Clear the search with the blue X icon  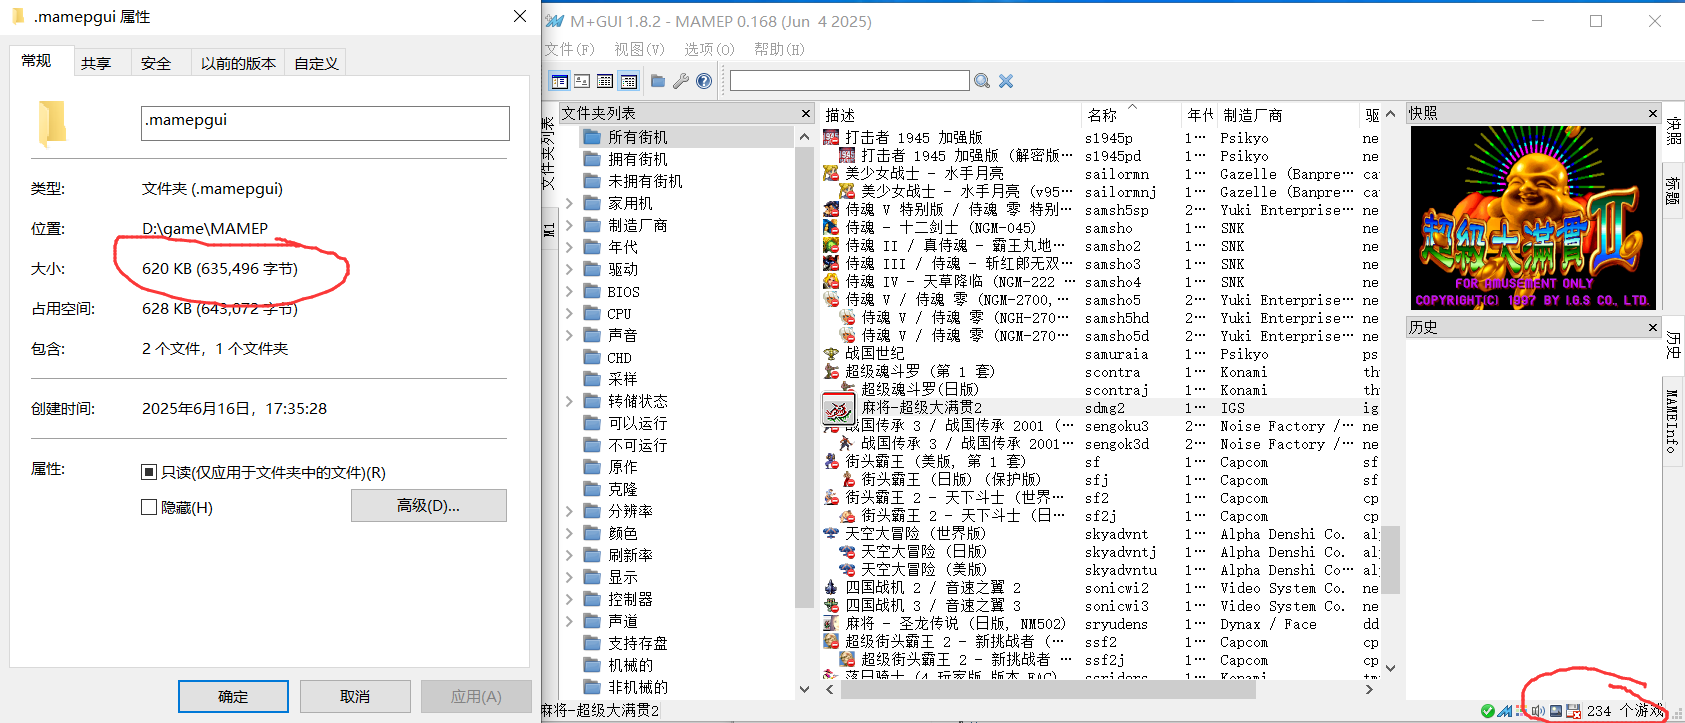pos(1006,81)
